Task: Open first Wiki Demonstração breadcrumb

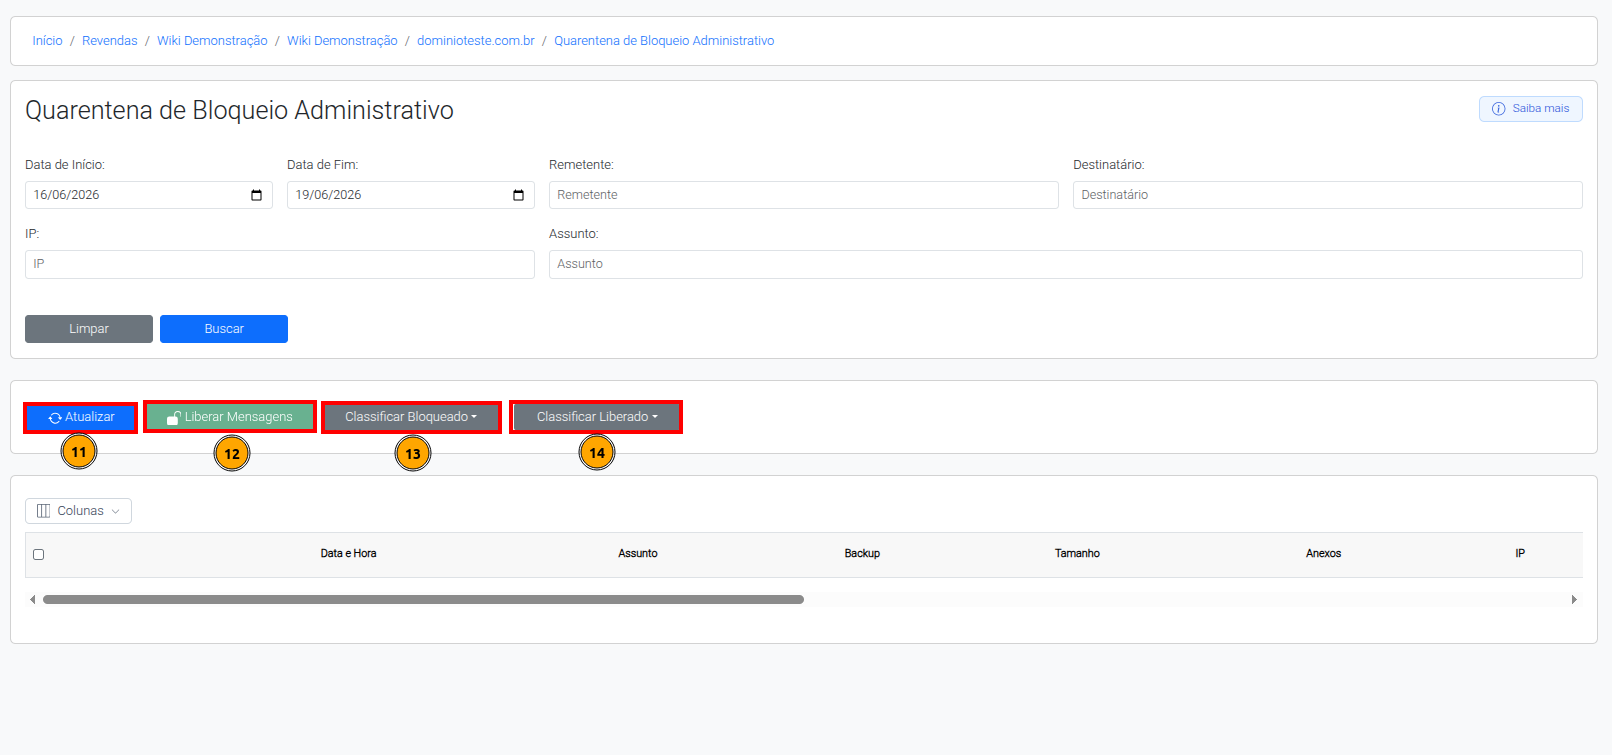Action: pos(212,41)
